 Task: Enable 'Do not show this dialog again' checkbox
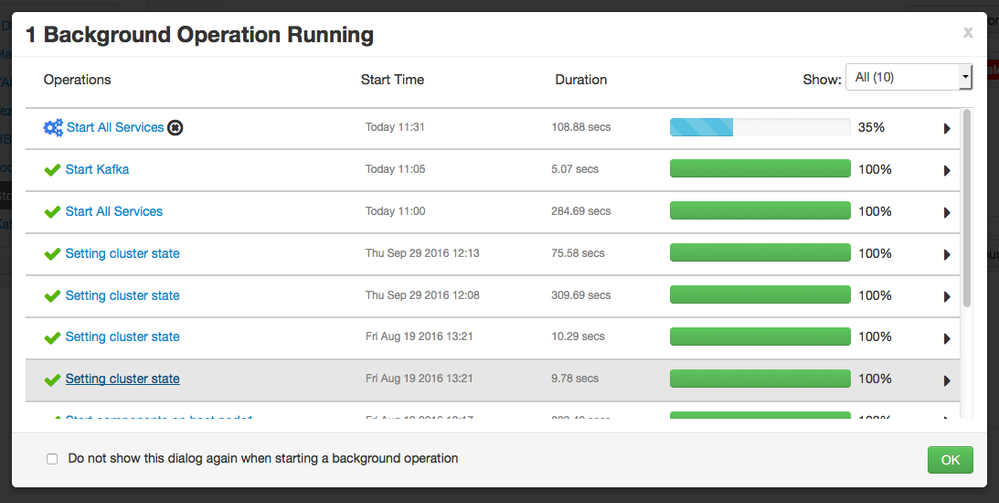[x=52, y=459]
